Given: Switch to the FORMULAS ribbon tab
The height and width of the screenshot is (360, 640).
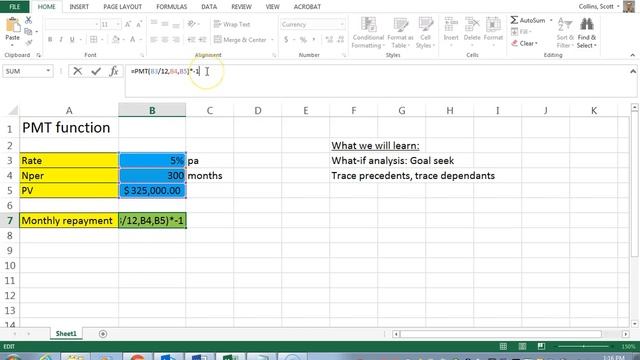Looking at the screenshot, I should tap(171, 7).
